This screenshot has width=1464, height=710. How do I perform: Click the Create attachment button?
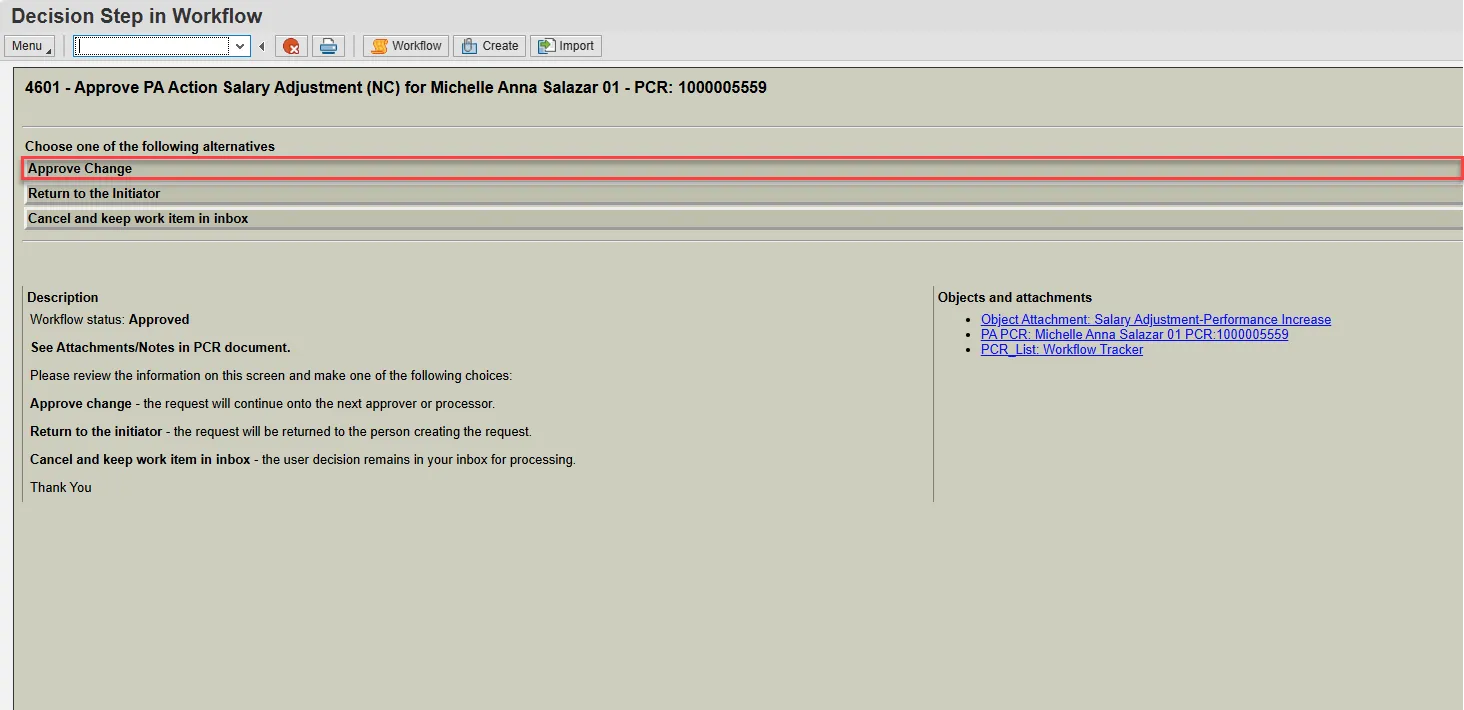[x=489, y=46]
